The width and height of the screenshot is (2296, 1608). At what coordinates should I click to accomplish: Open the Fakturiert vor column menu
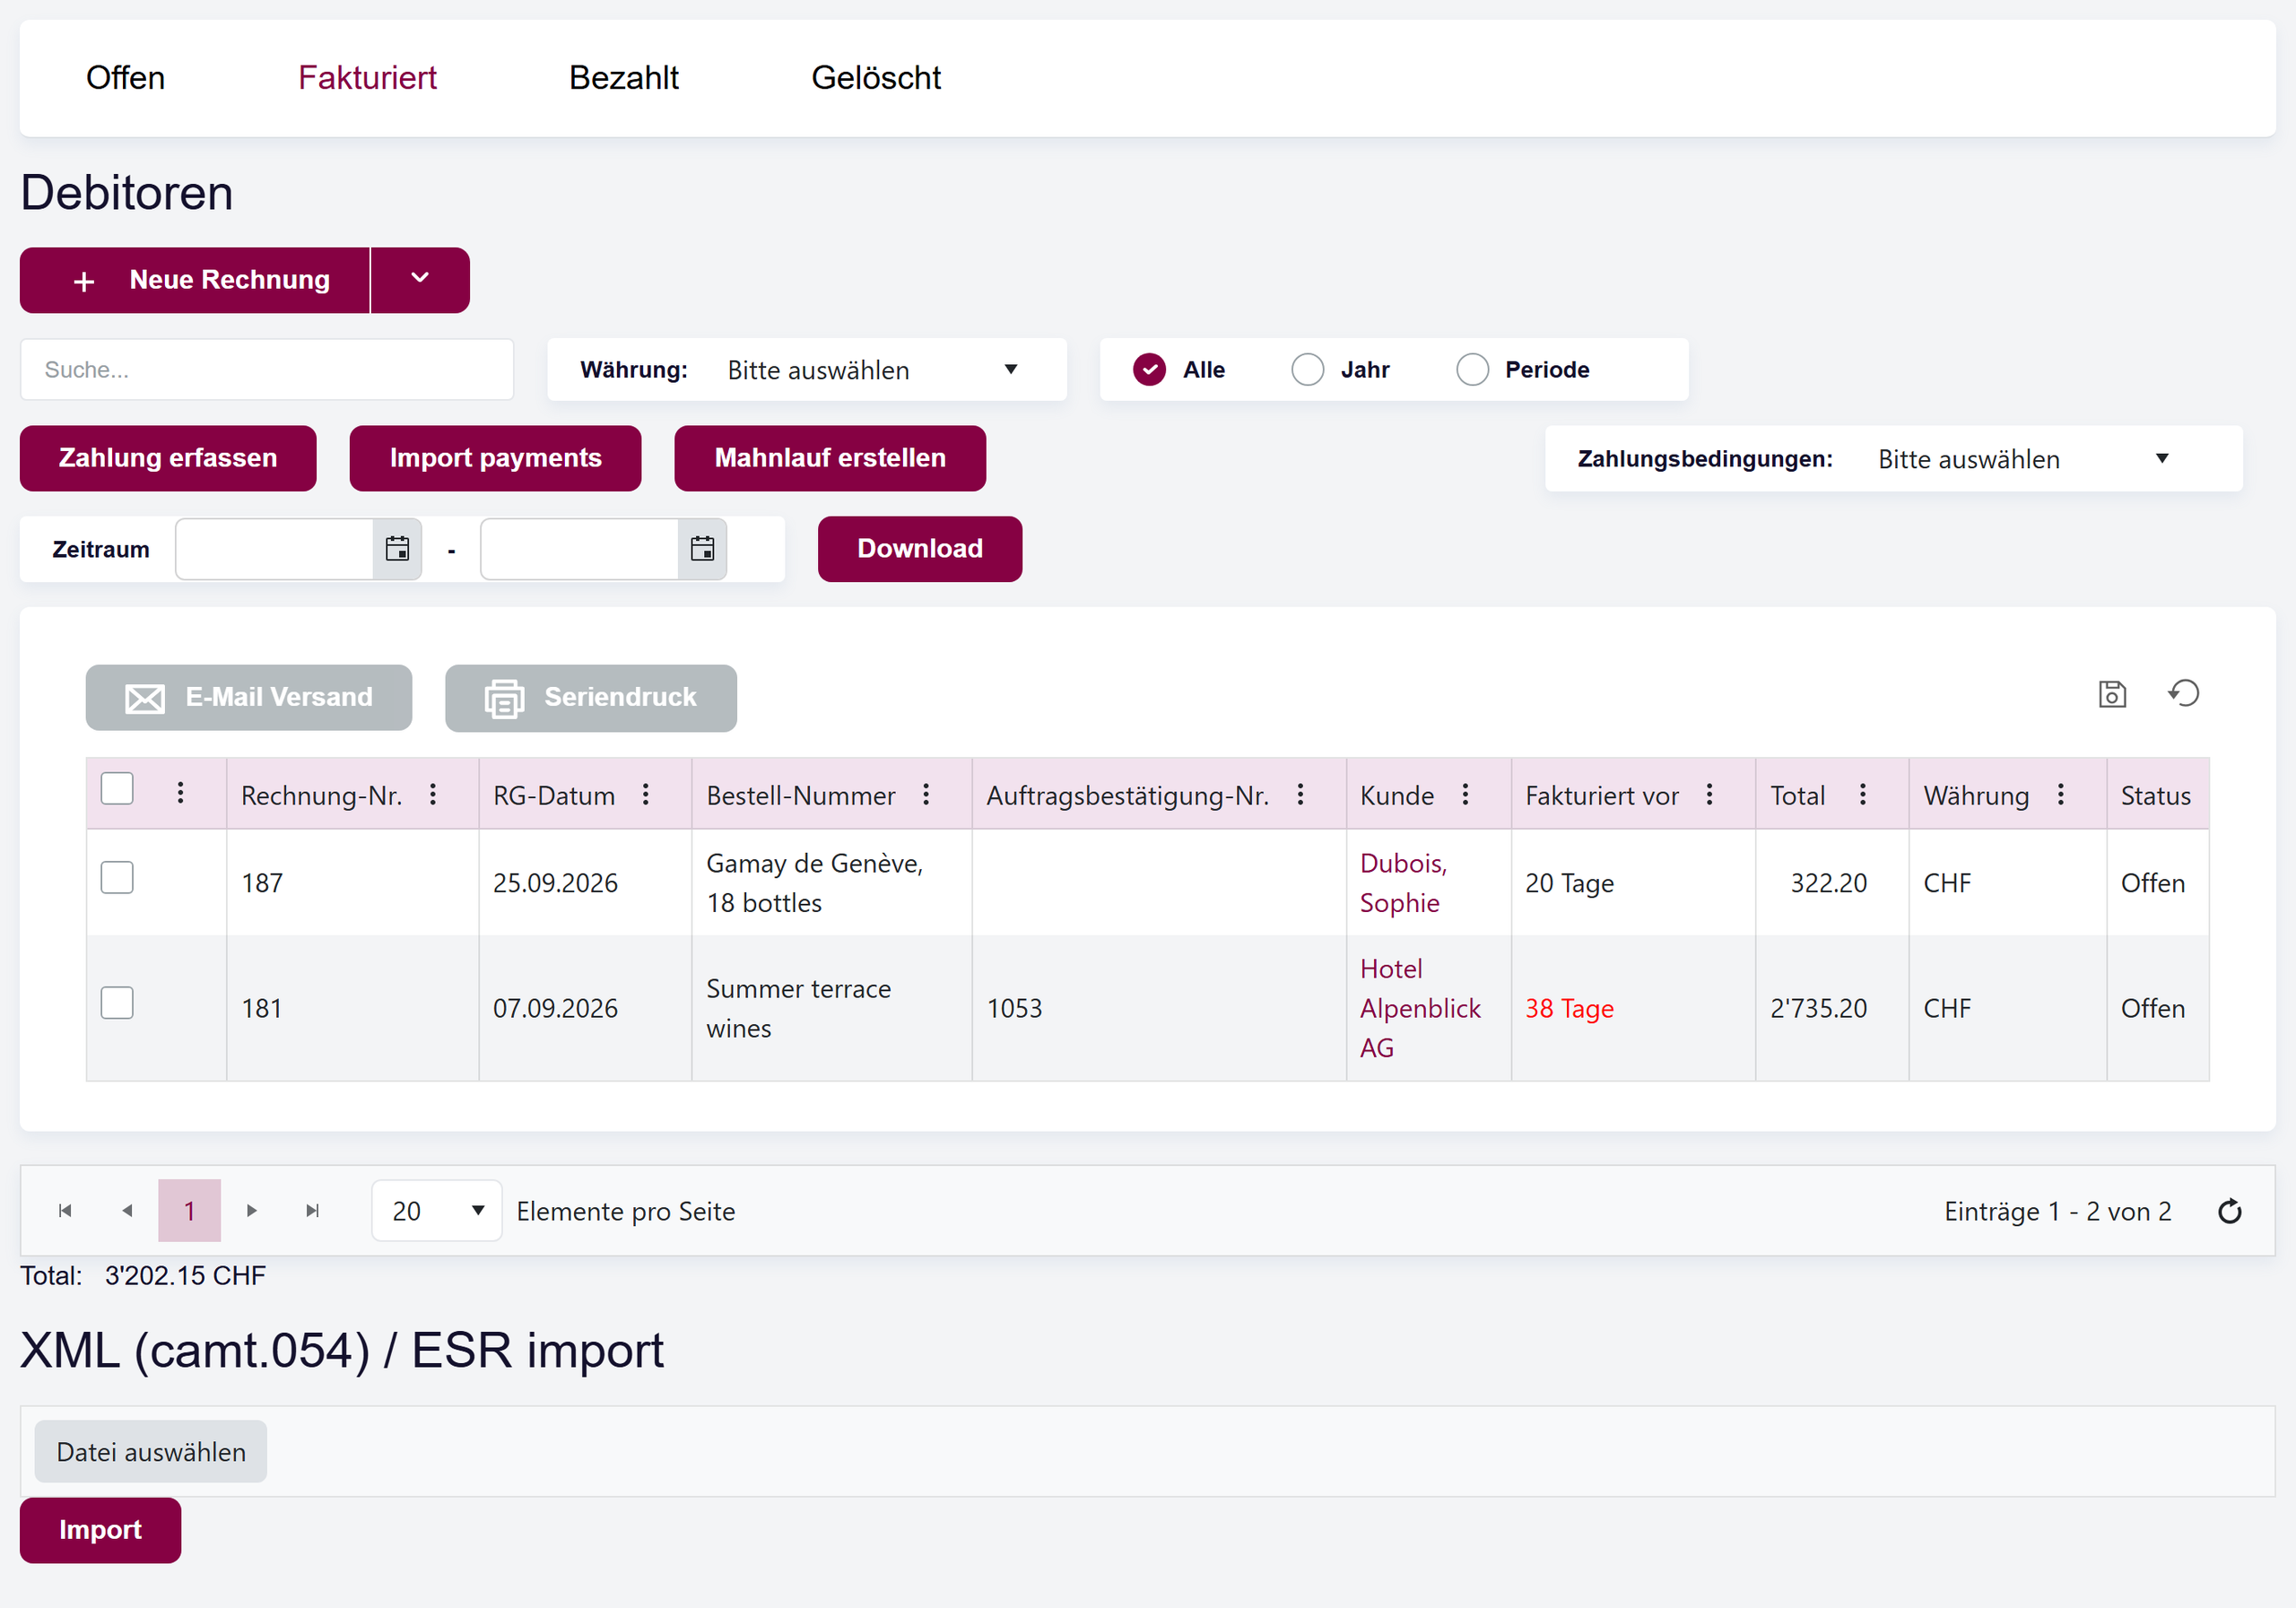coord(1709,794)
